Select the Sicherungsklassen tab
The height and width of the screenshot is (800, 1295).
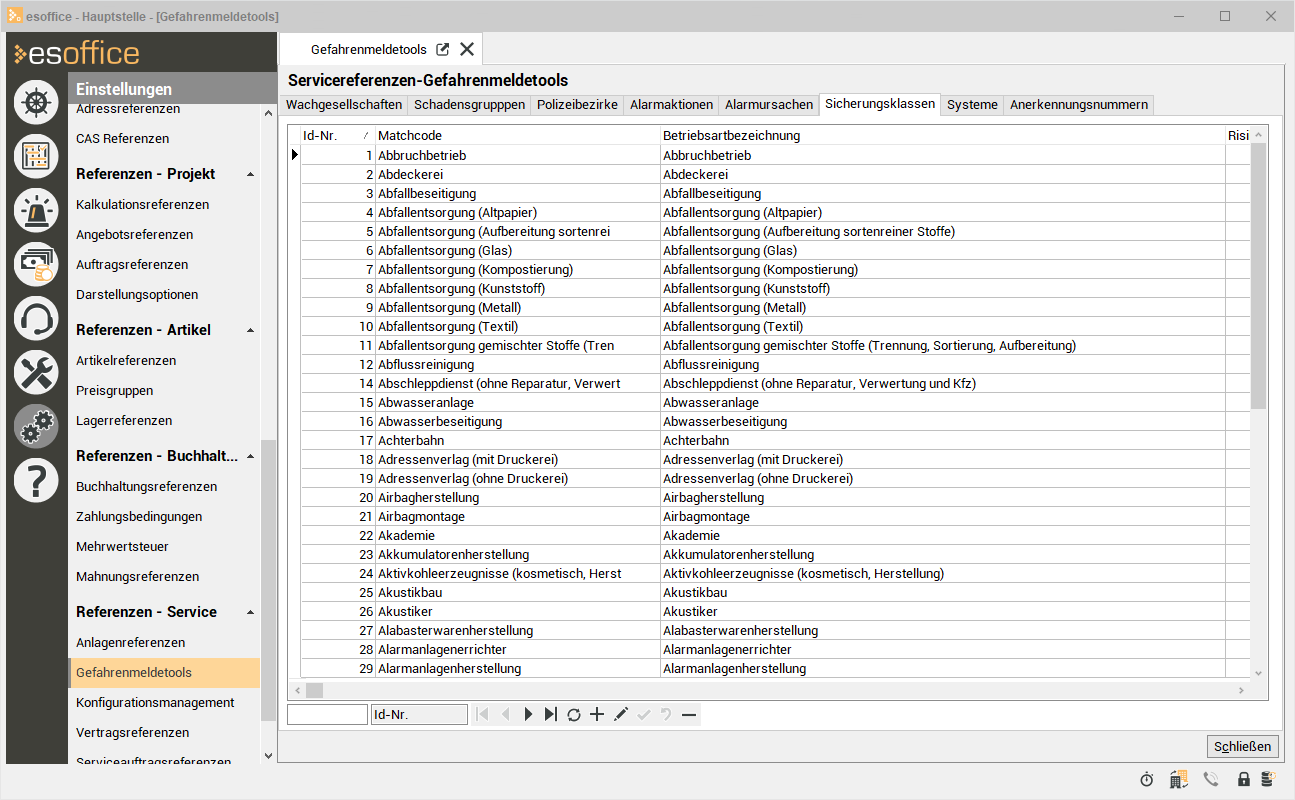coord(880,103)
